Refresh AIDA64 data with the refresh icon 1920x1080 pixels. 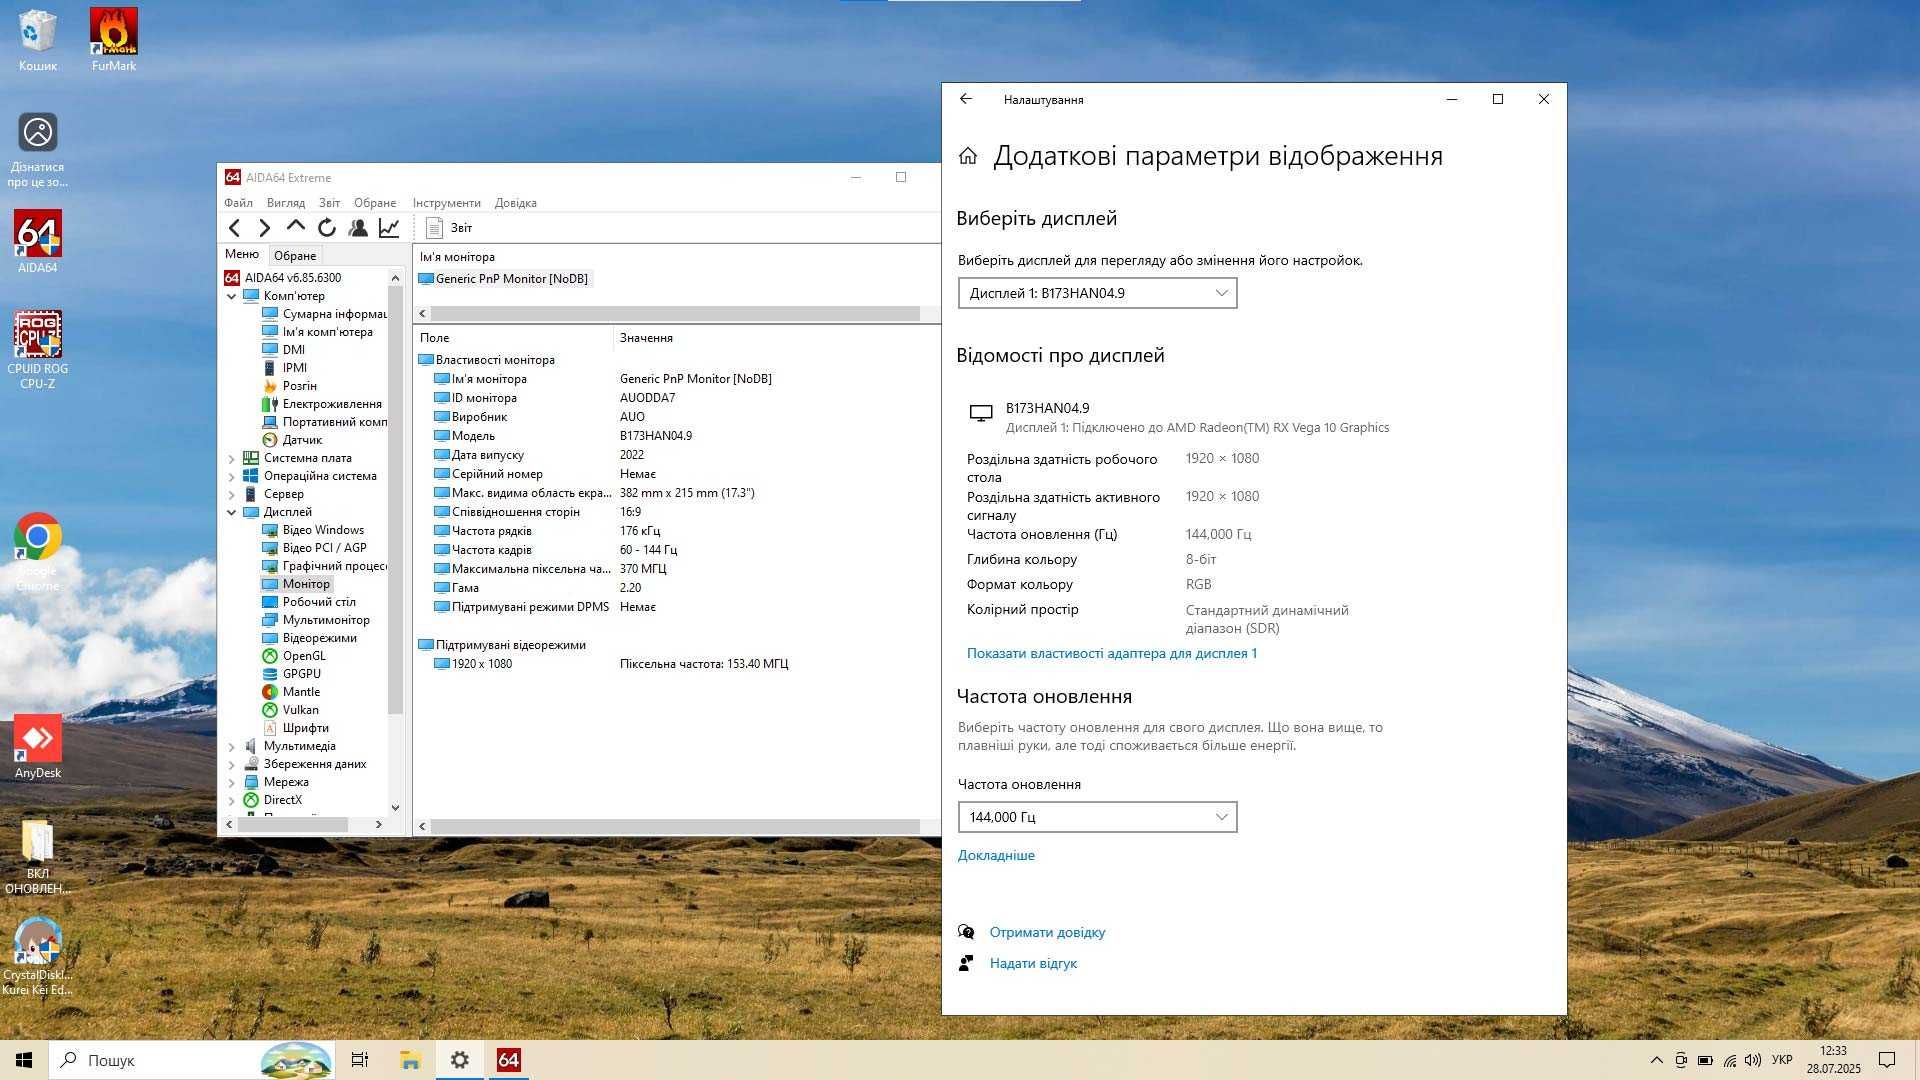(327, 228)
